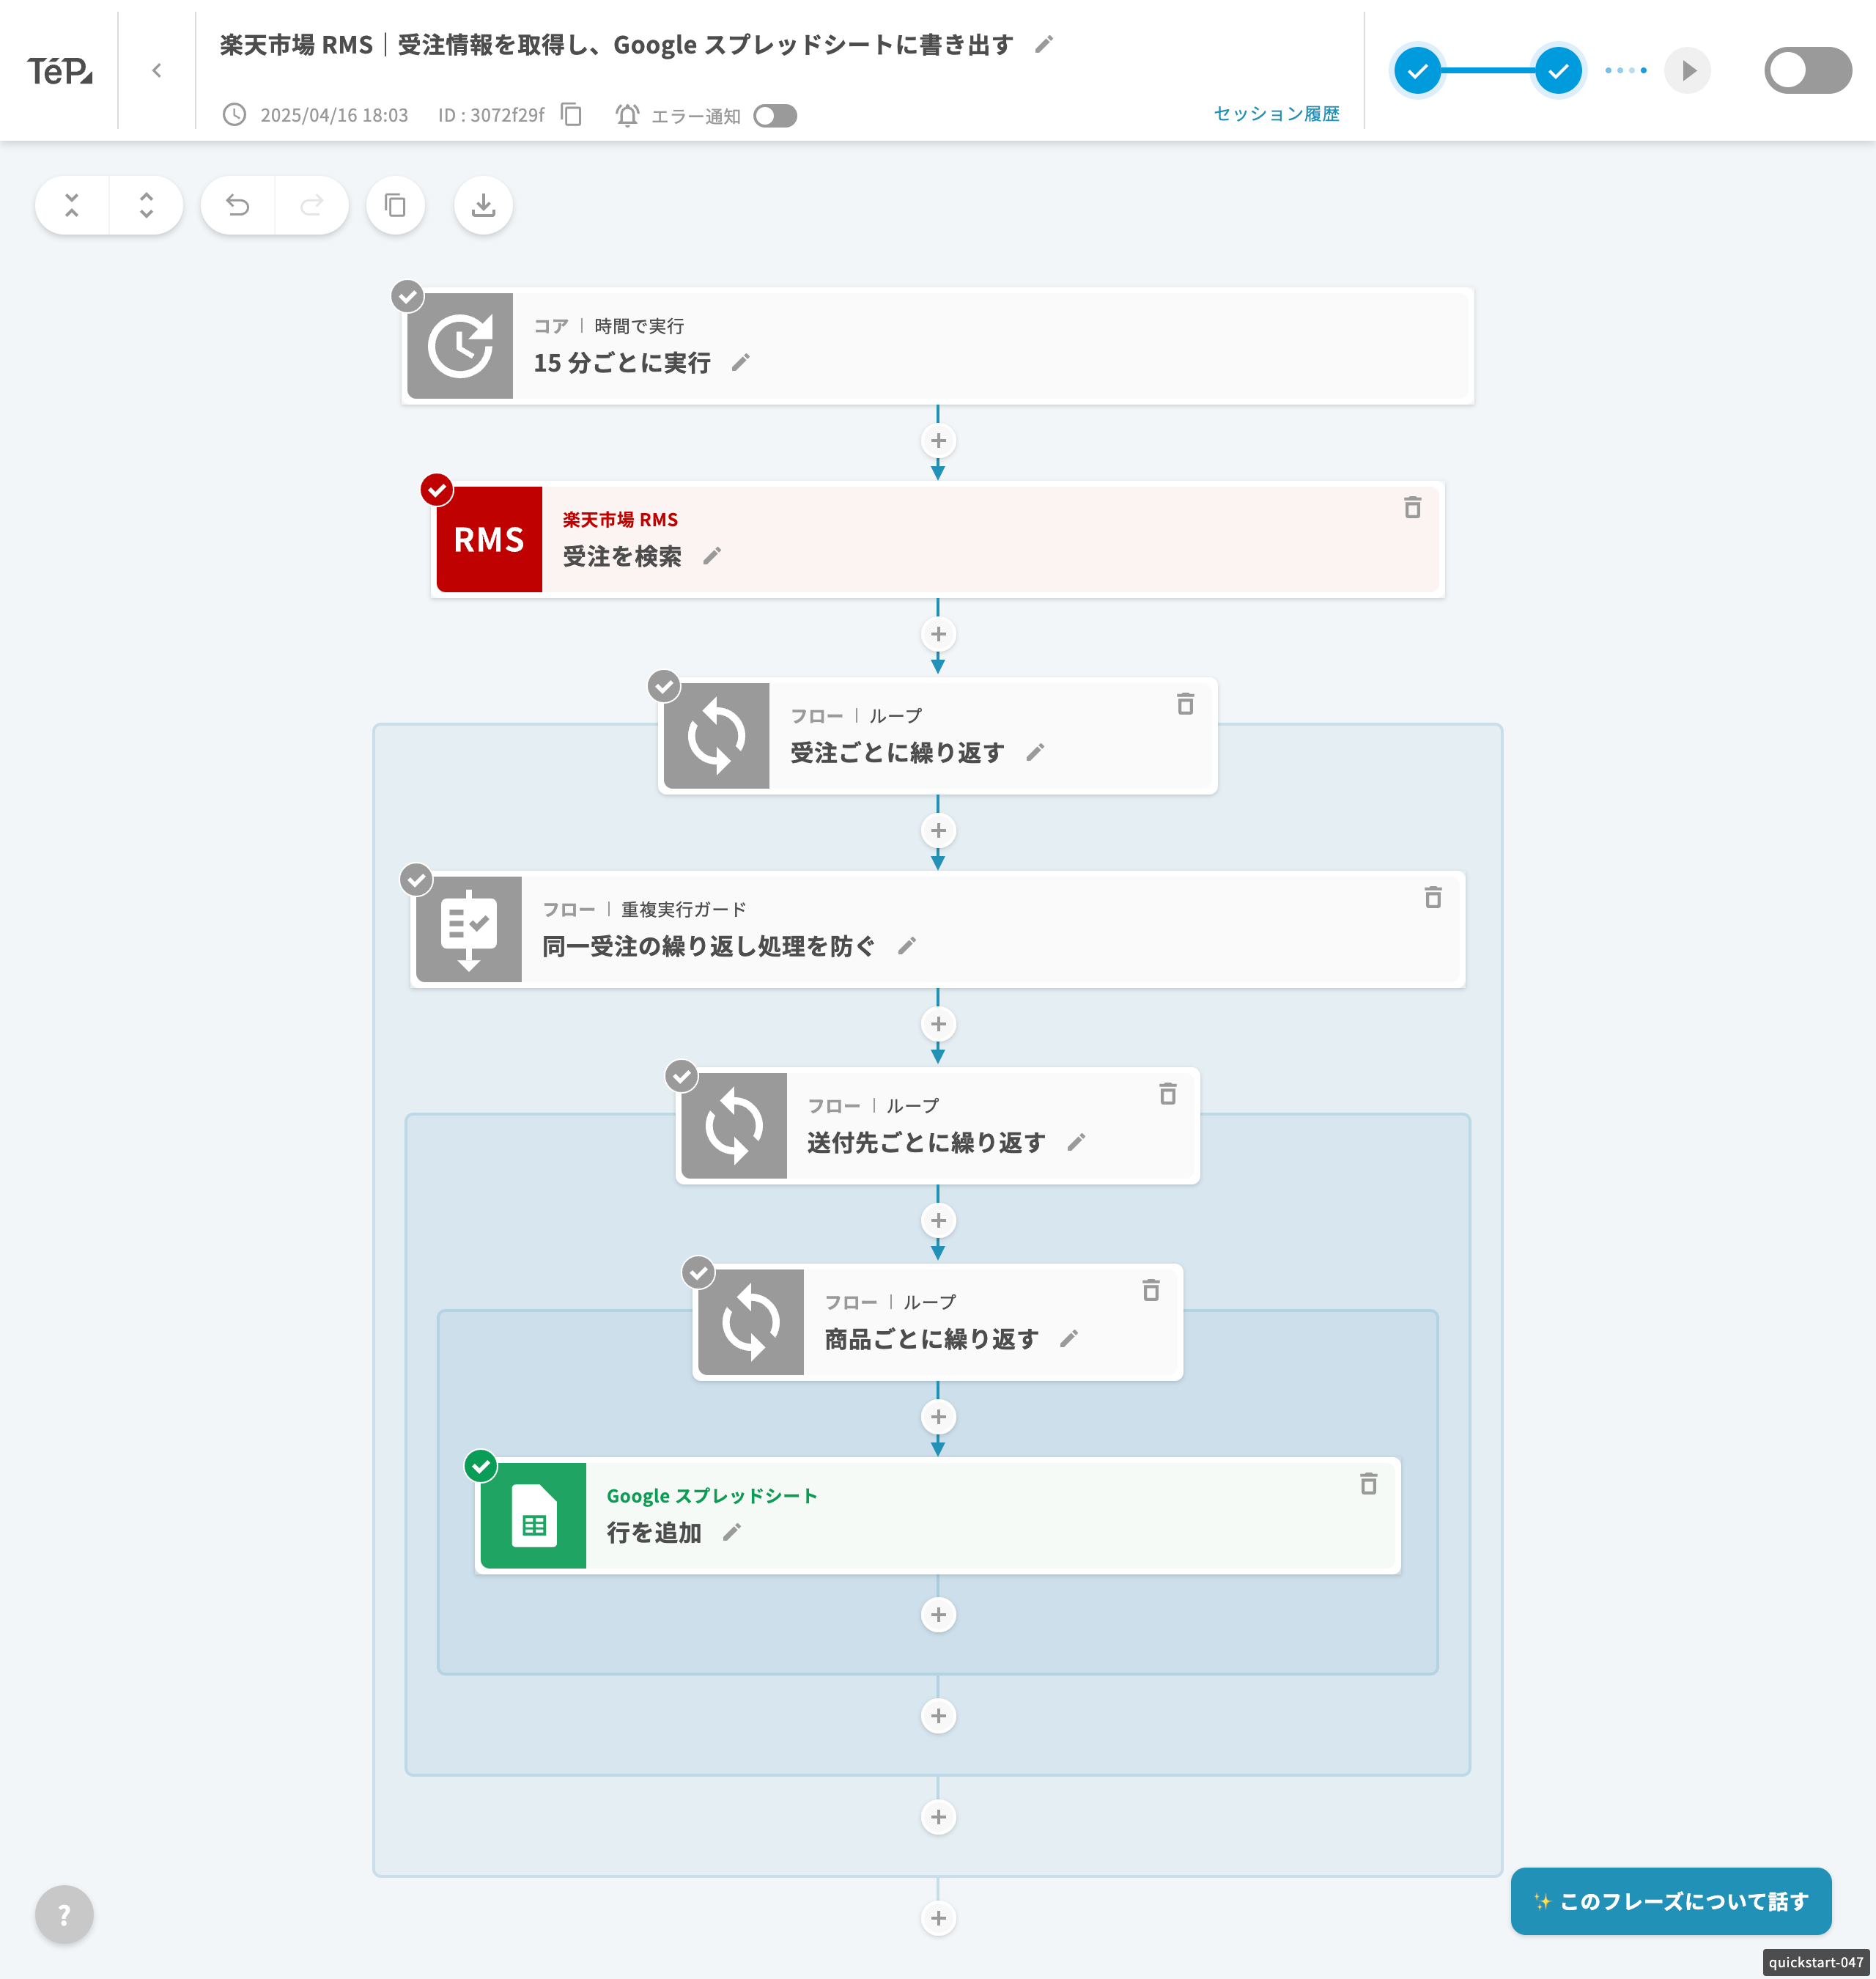Viewport: 1876px width, 1979px height.
Task: Add a step below 行を追加 inside the loop
Action: pyautogui.click(x=938, y=1615)
